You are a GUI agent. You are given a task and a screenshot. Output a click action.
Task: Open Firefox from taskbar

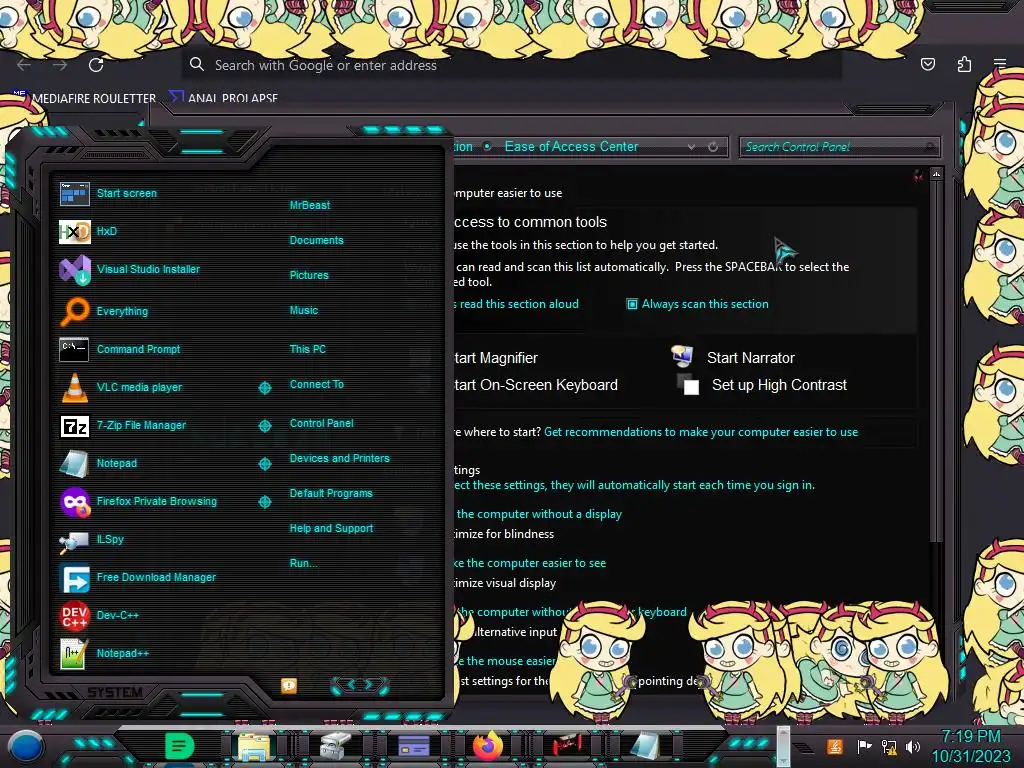point(488,745)
